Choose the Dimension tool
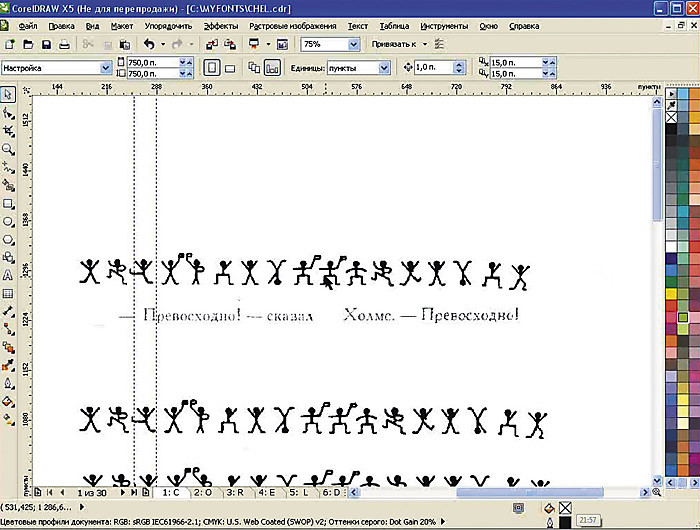This screenshot has width=700, height=530. click(8, 311)
